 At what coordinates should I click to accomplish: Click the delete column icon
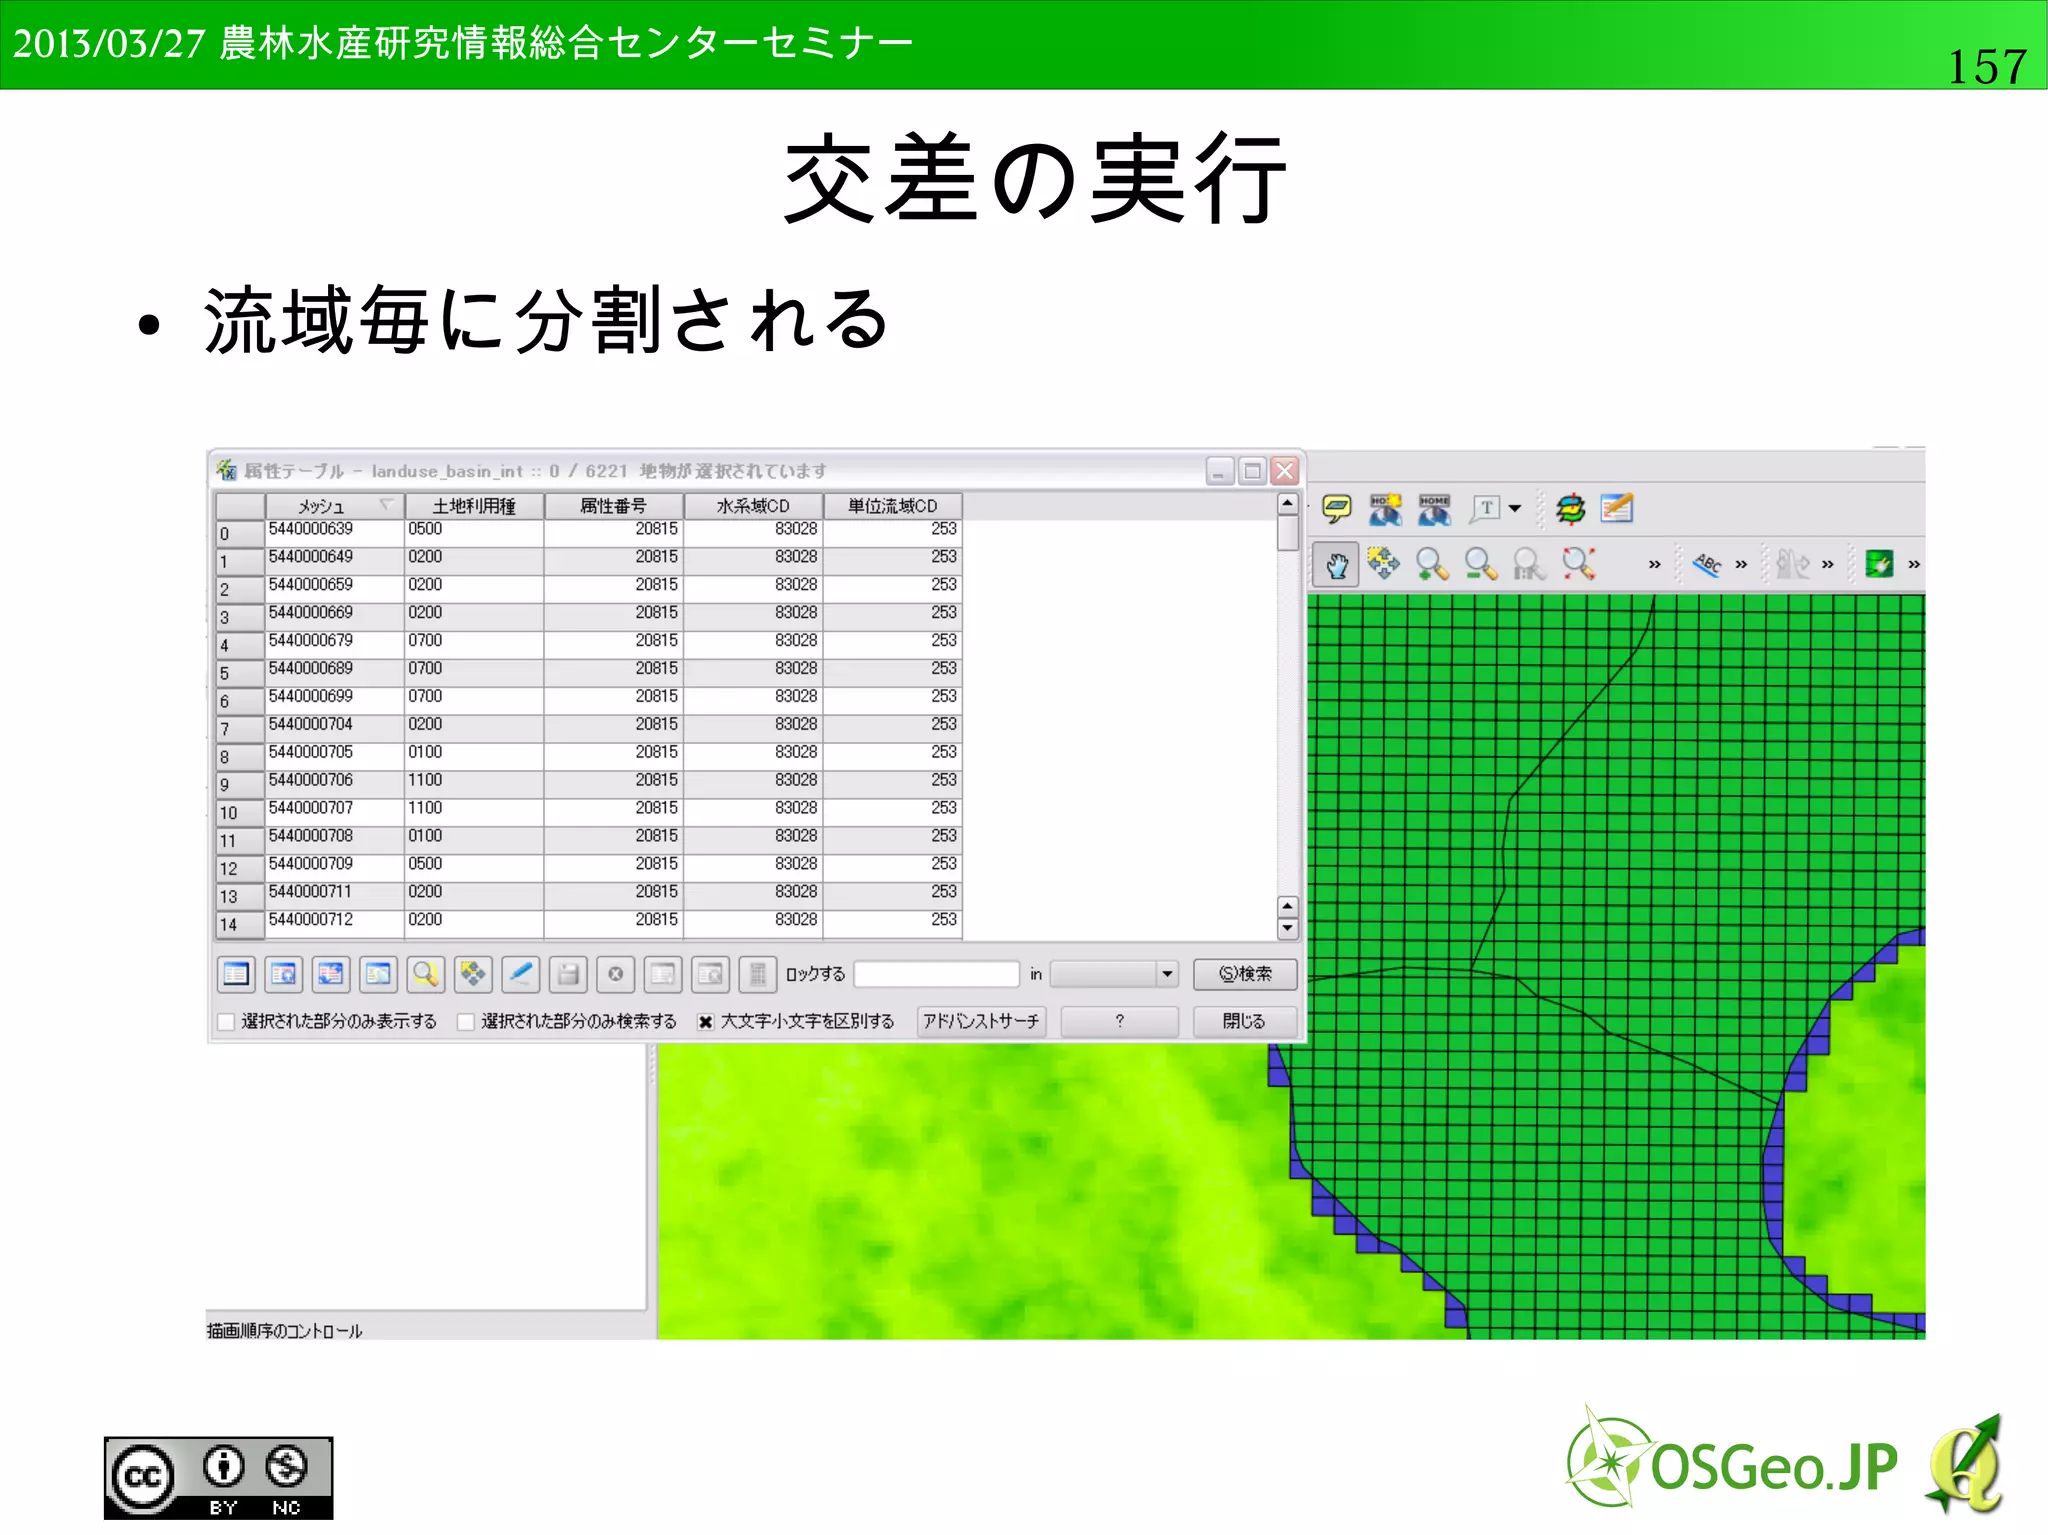[711, 973]
